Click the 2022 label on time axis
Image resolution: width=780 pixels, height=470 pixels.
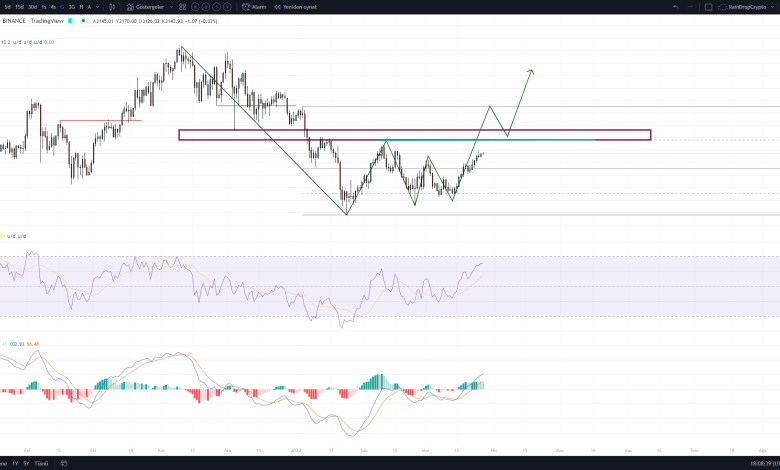[x=296, y=451]
